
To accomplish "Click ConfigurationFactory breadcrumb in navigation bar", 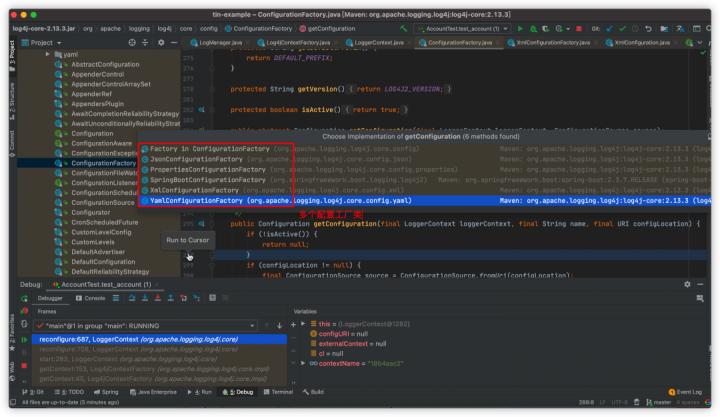I will pyautogui.click(x=258, y=28).
